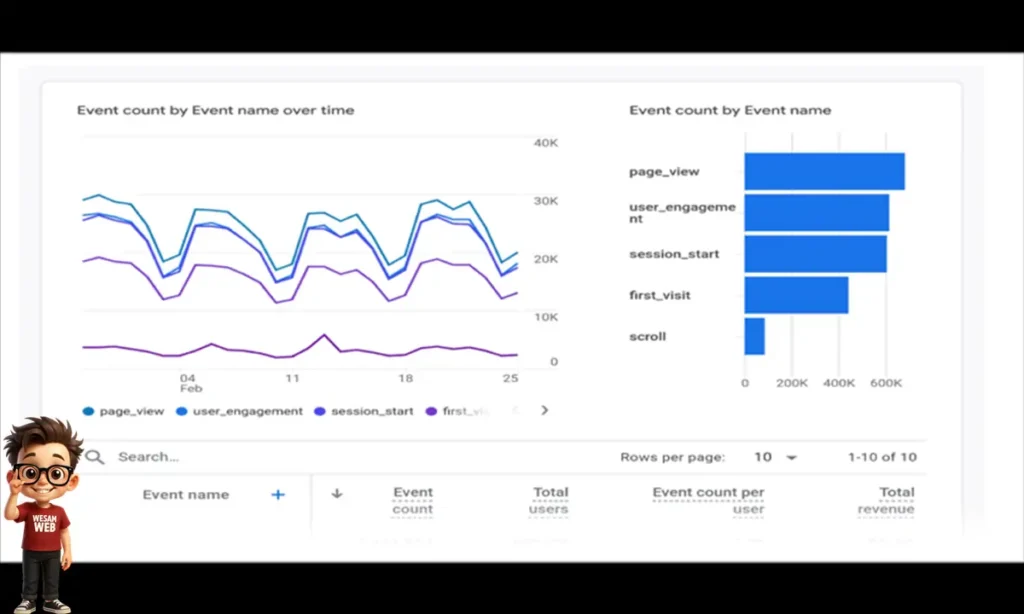Select the session_start bar in bar chart

click(815, 254)
